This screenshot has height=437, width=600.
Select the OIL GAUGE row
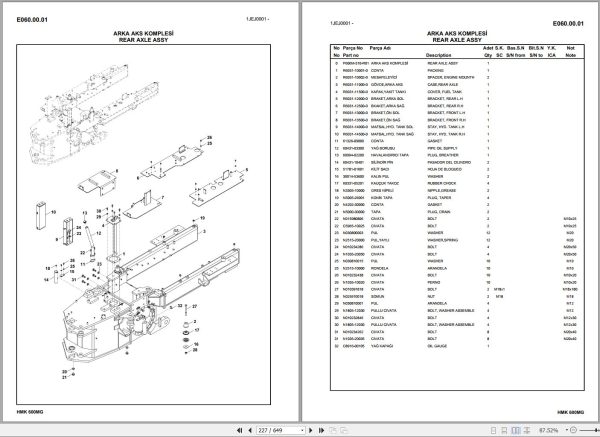click(x=457, y=346)
